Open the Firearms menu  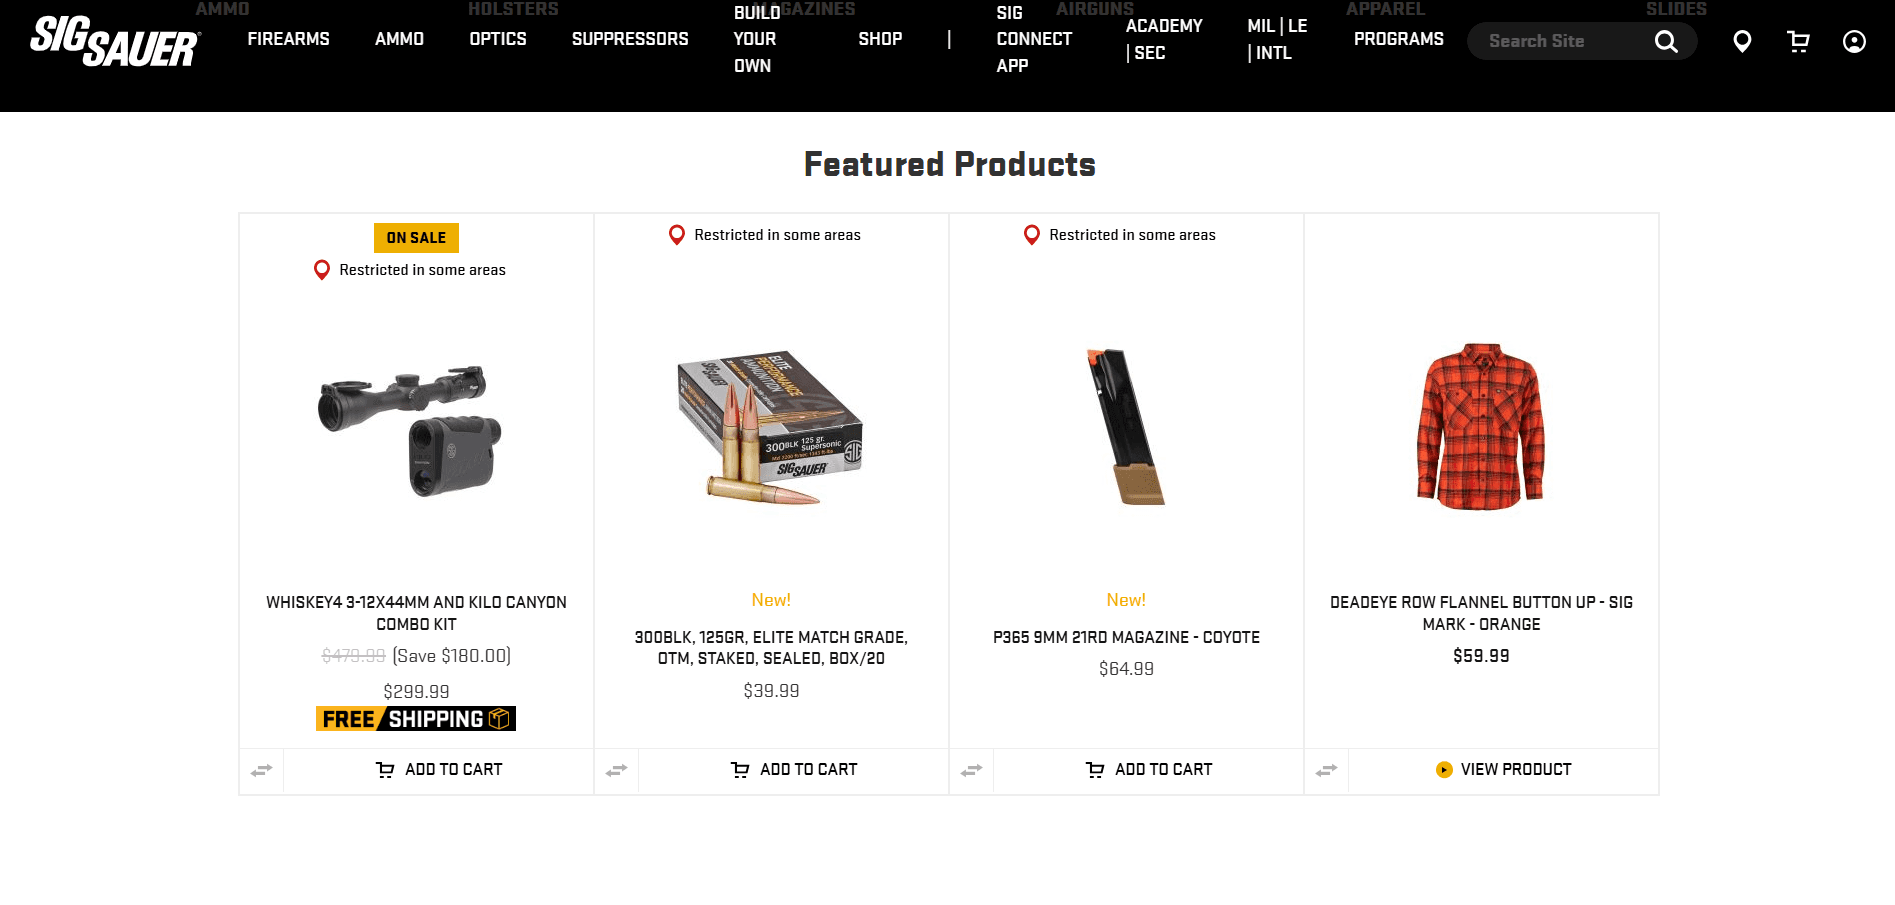click(x=288, y=39)
